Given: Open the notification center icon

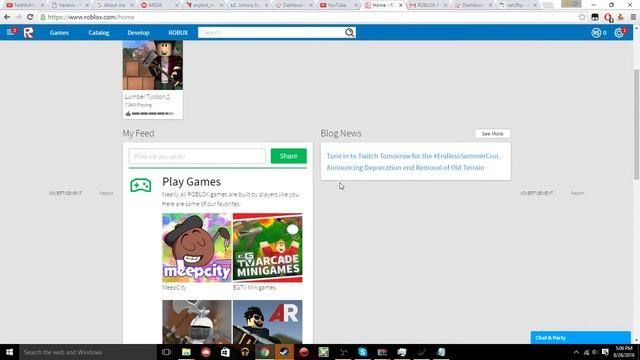Looking at the screenshot, I should (x=605, y=352).
